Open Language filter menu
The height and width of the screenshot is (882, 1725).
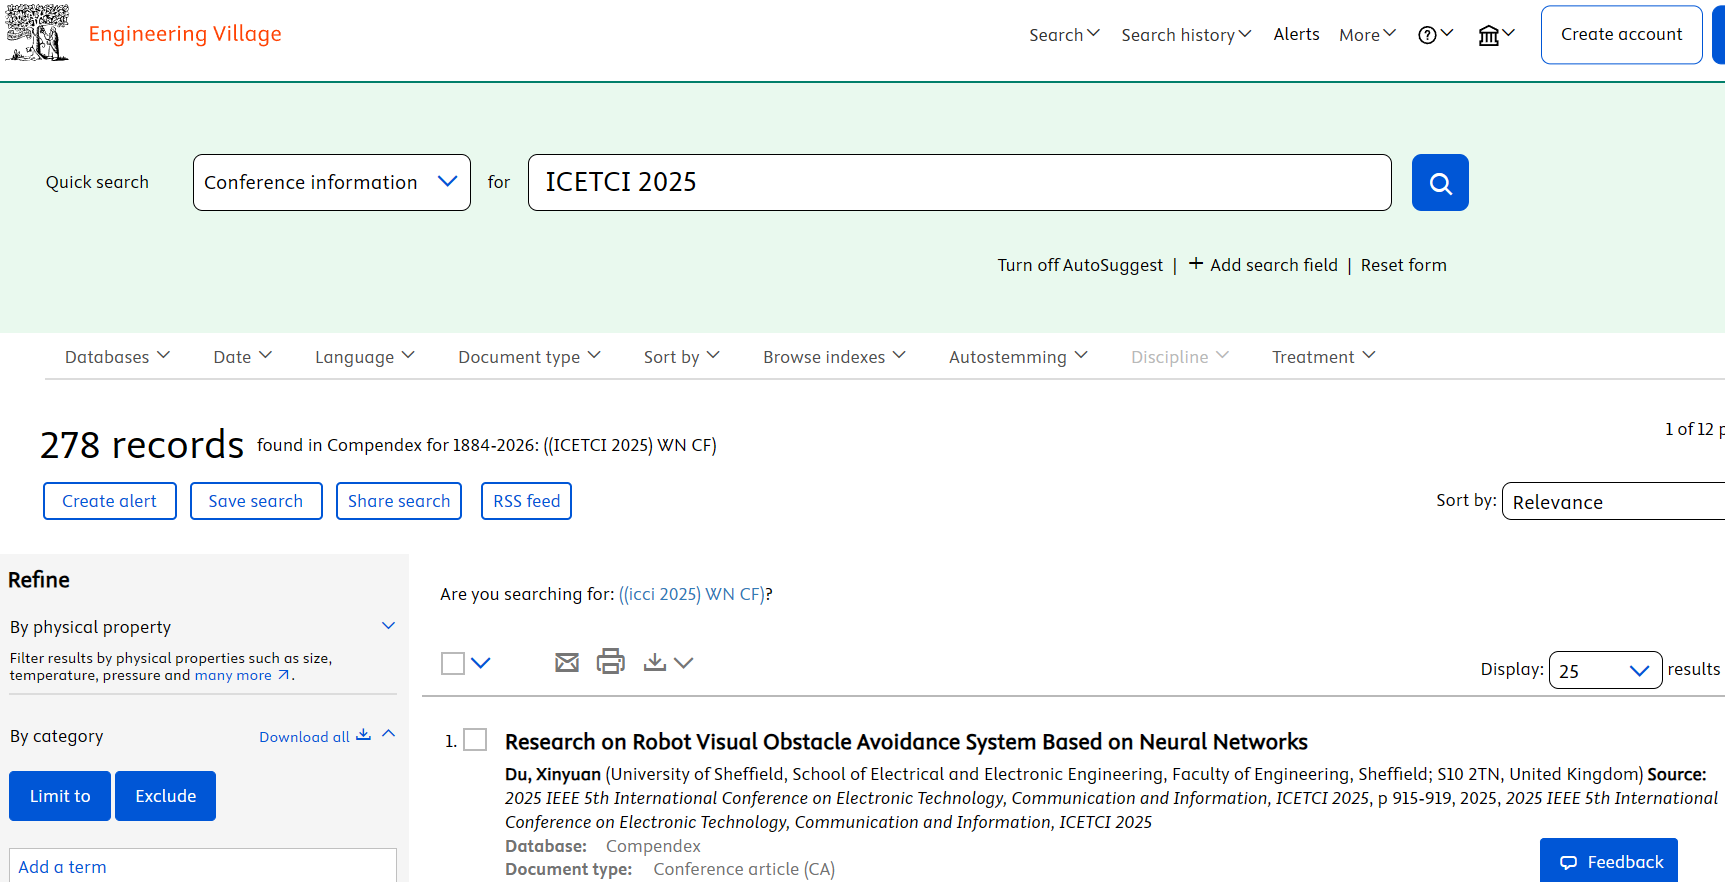(x=364, y=357)
